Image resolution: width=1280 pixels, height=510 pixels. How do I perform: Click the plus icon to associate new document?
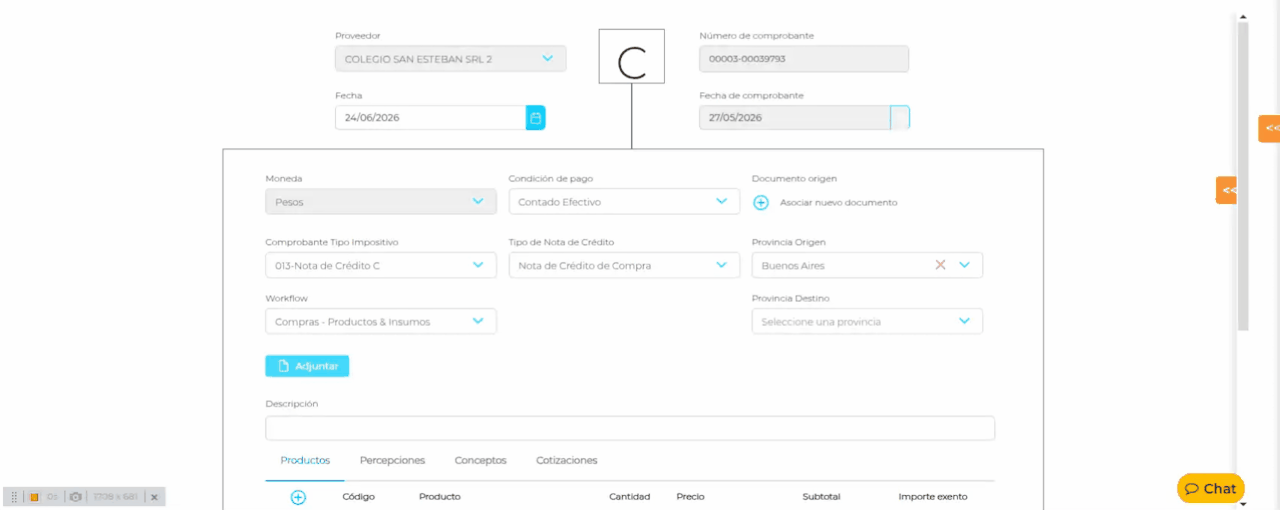pos(760,202)
